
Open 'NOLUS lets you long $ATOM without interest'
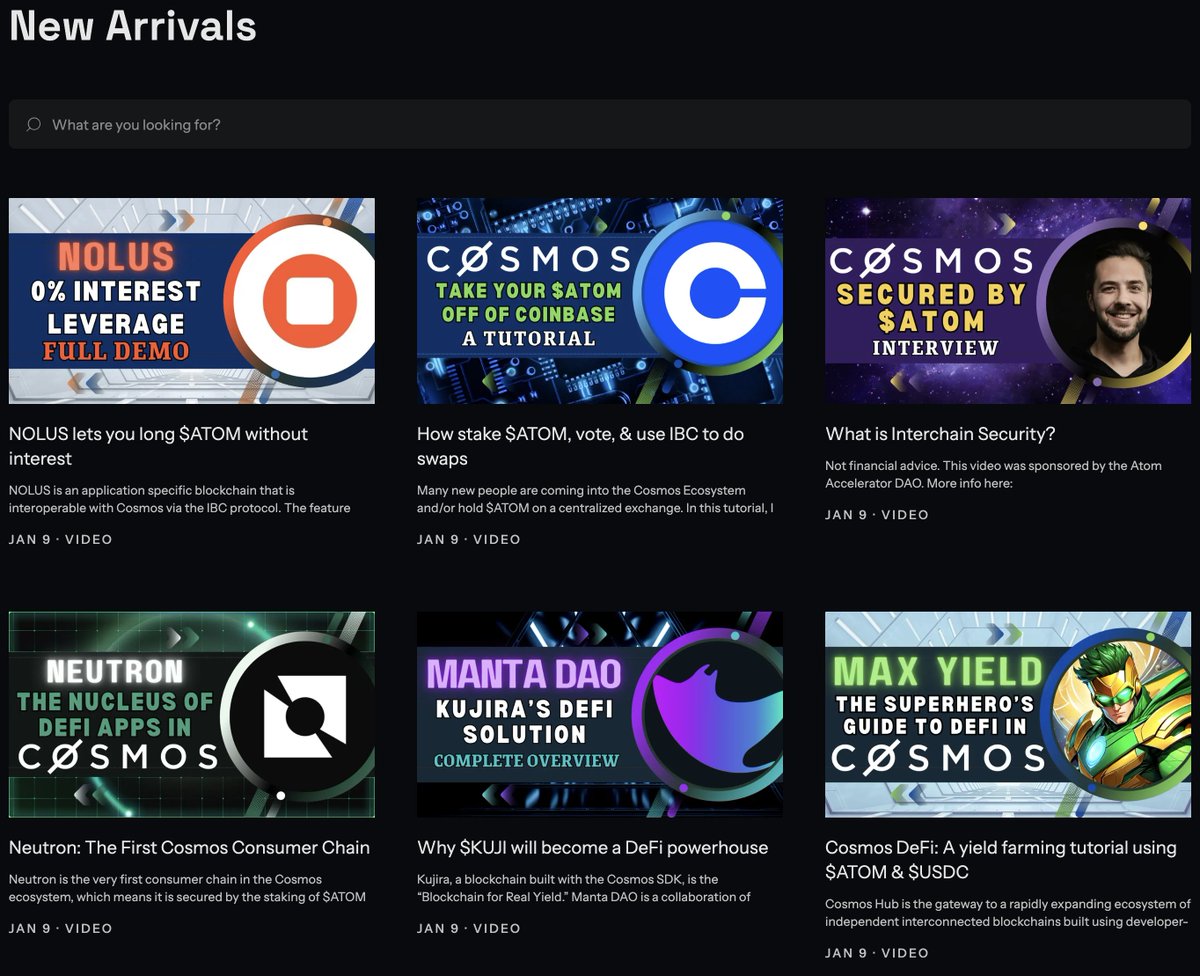coord(159,446)
